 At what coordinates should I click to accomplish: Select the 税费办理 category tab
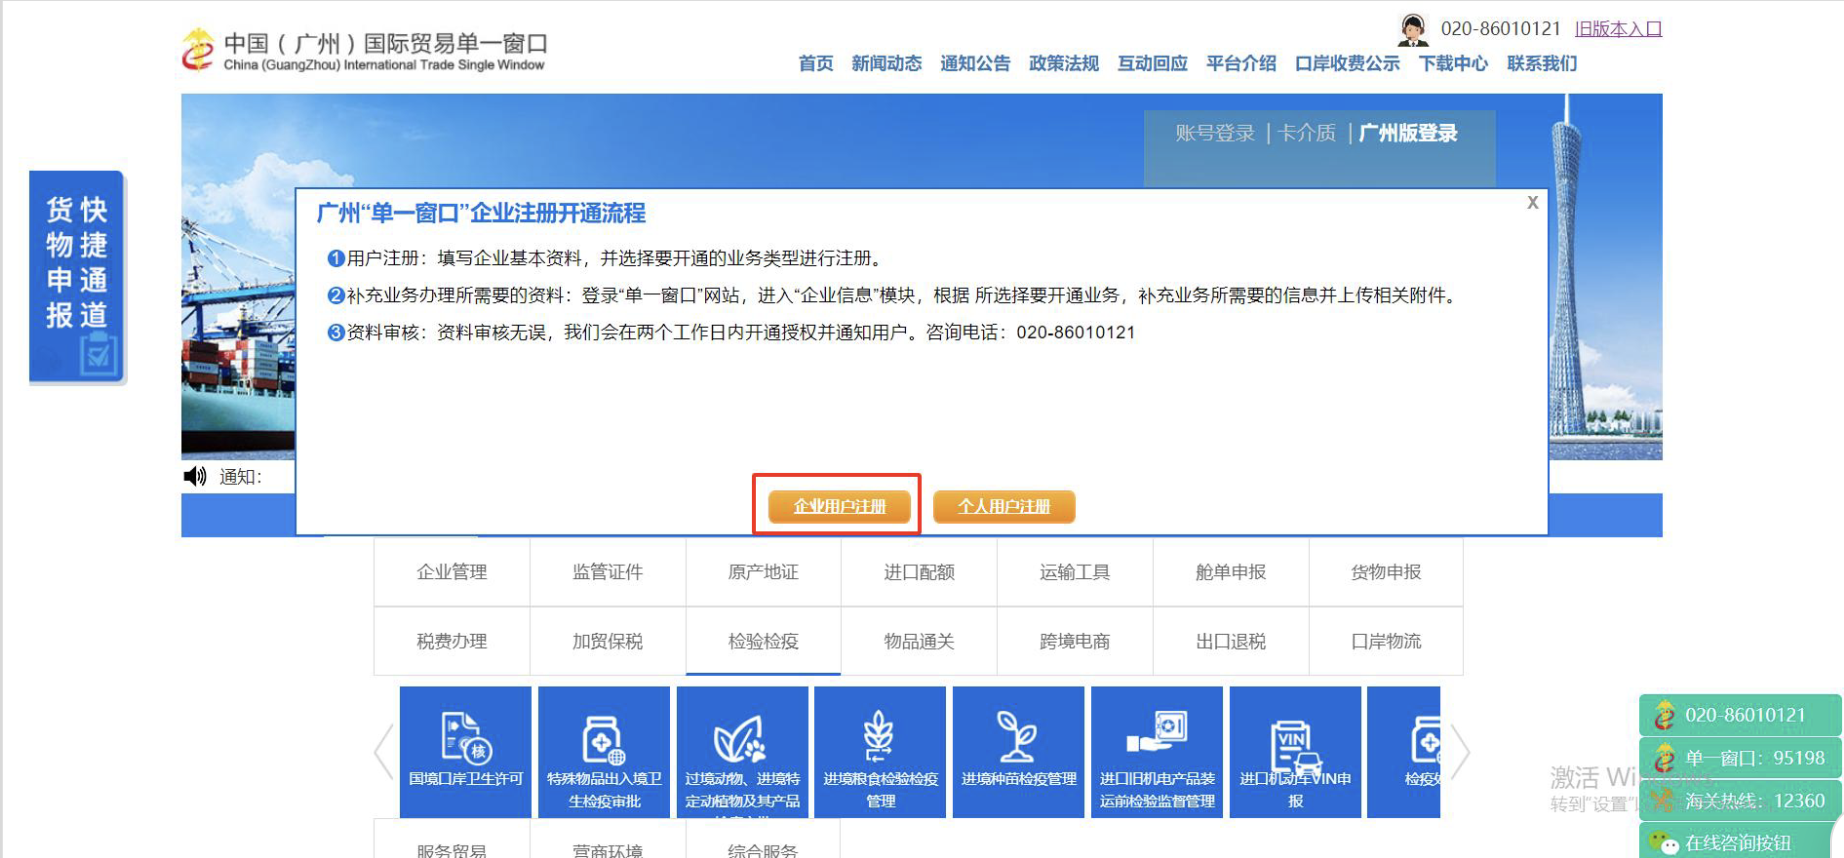[x=452, y=641]
